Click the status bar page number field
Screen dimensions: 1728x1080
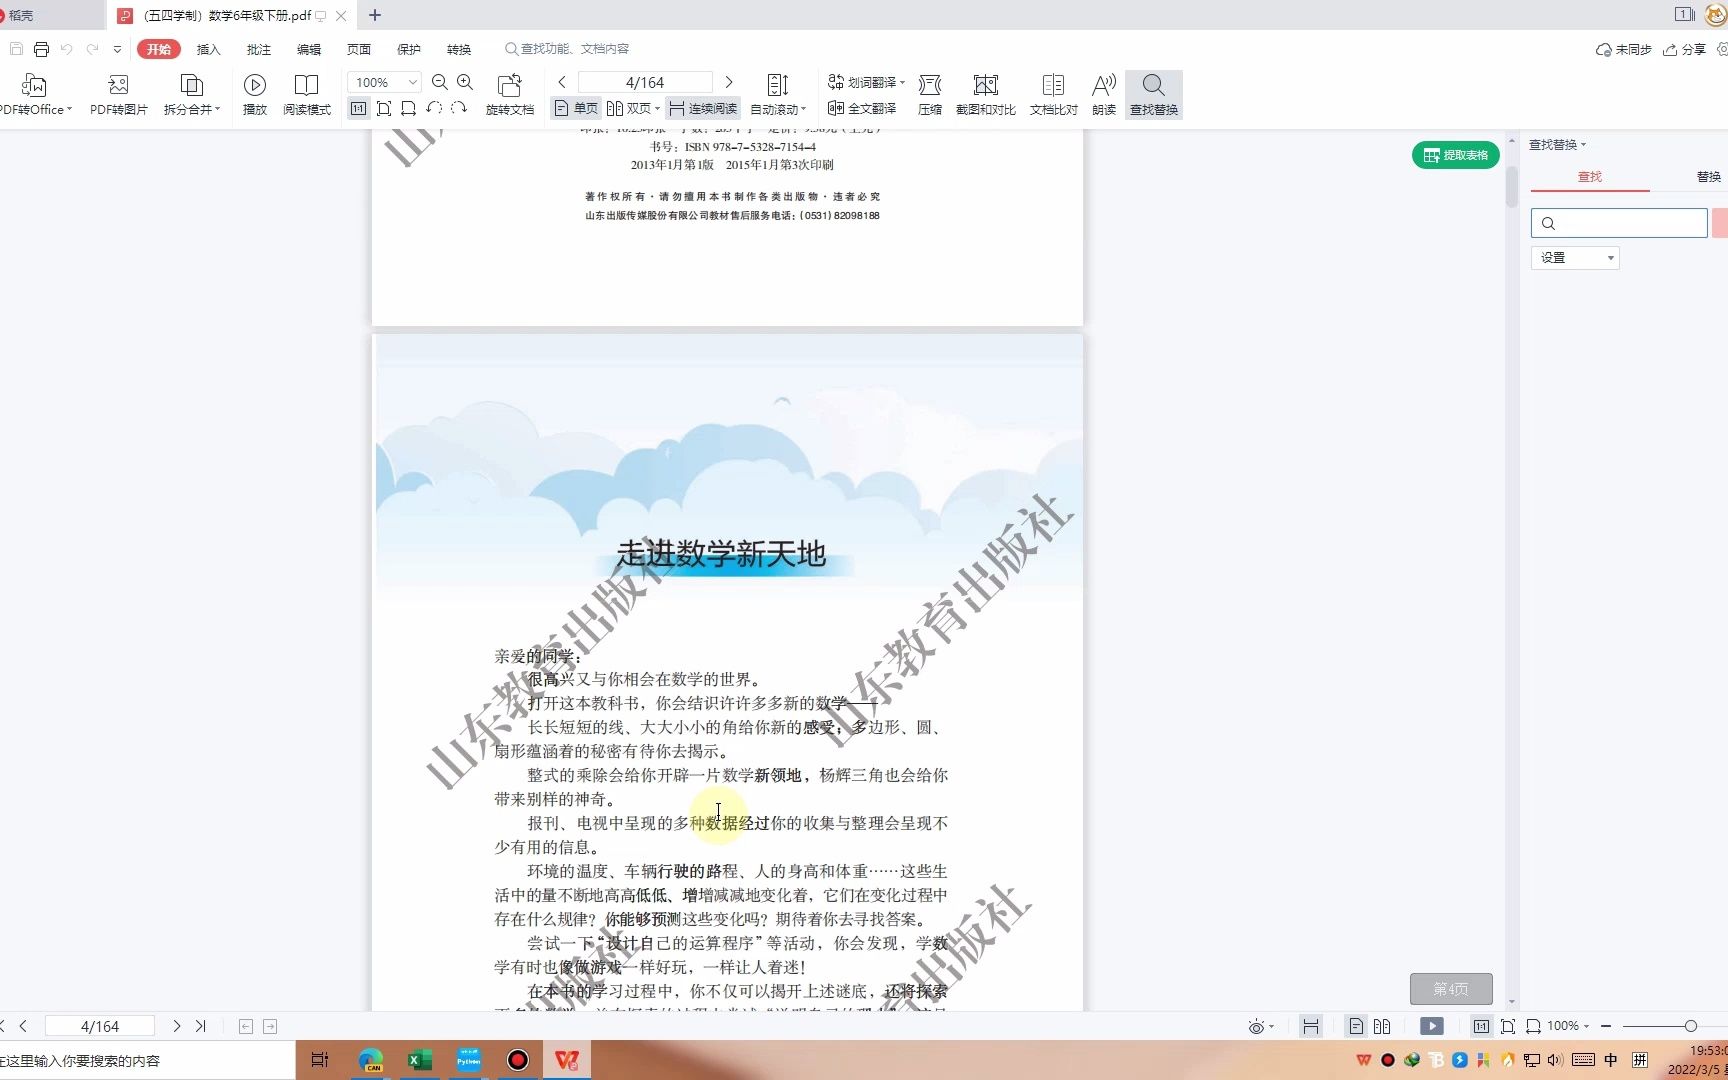[x=100, y=1026]
